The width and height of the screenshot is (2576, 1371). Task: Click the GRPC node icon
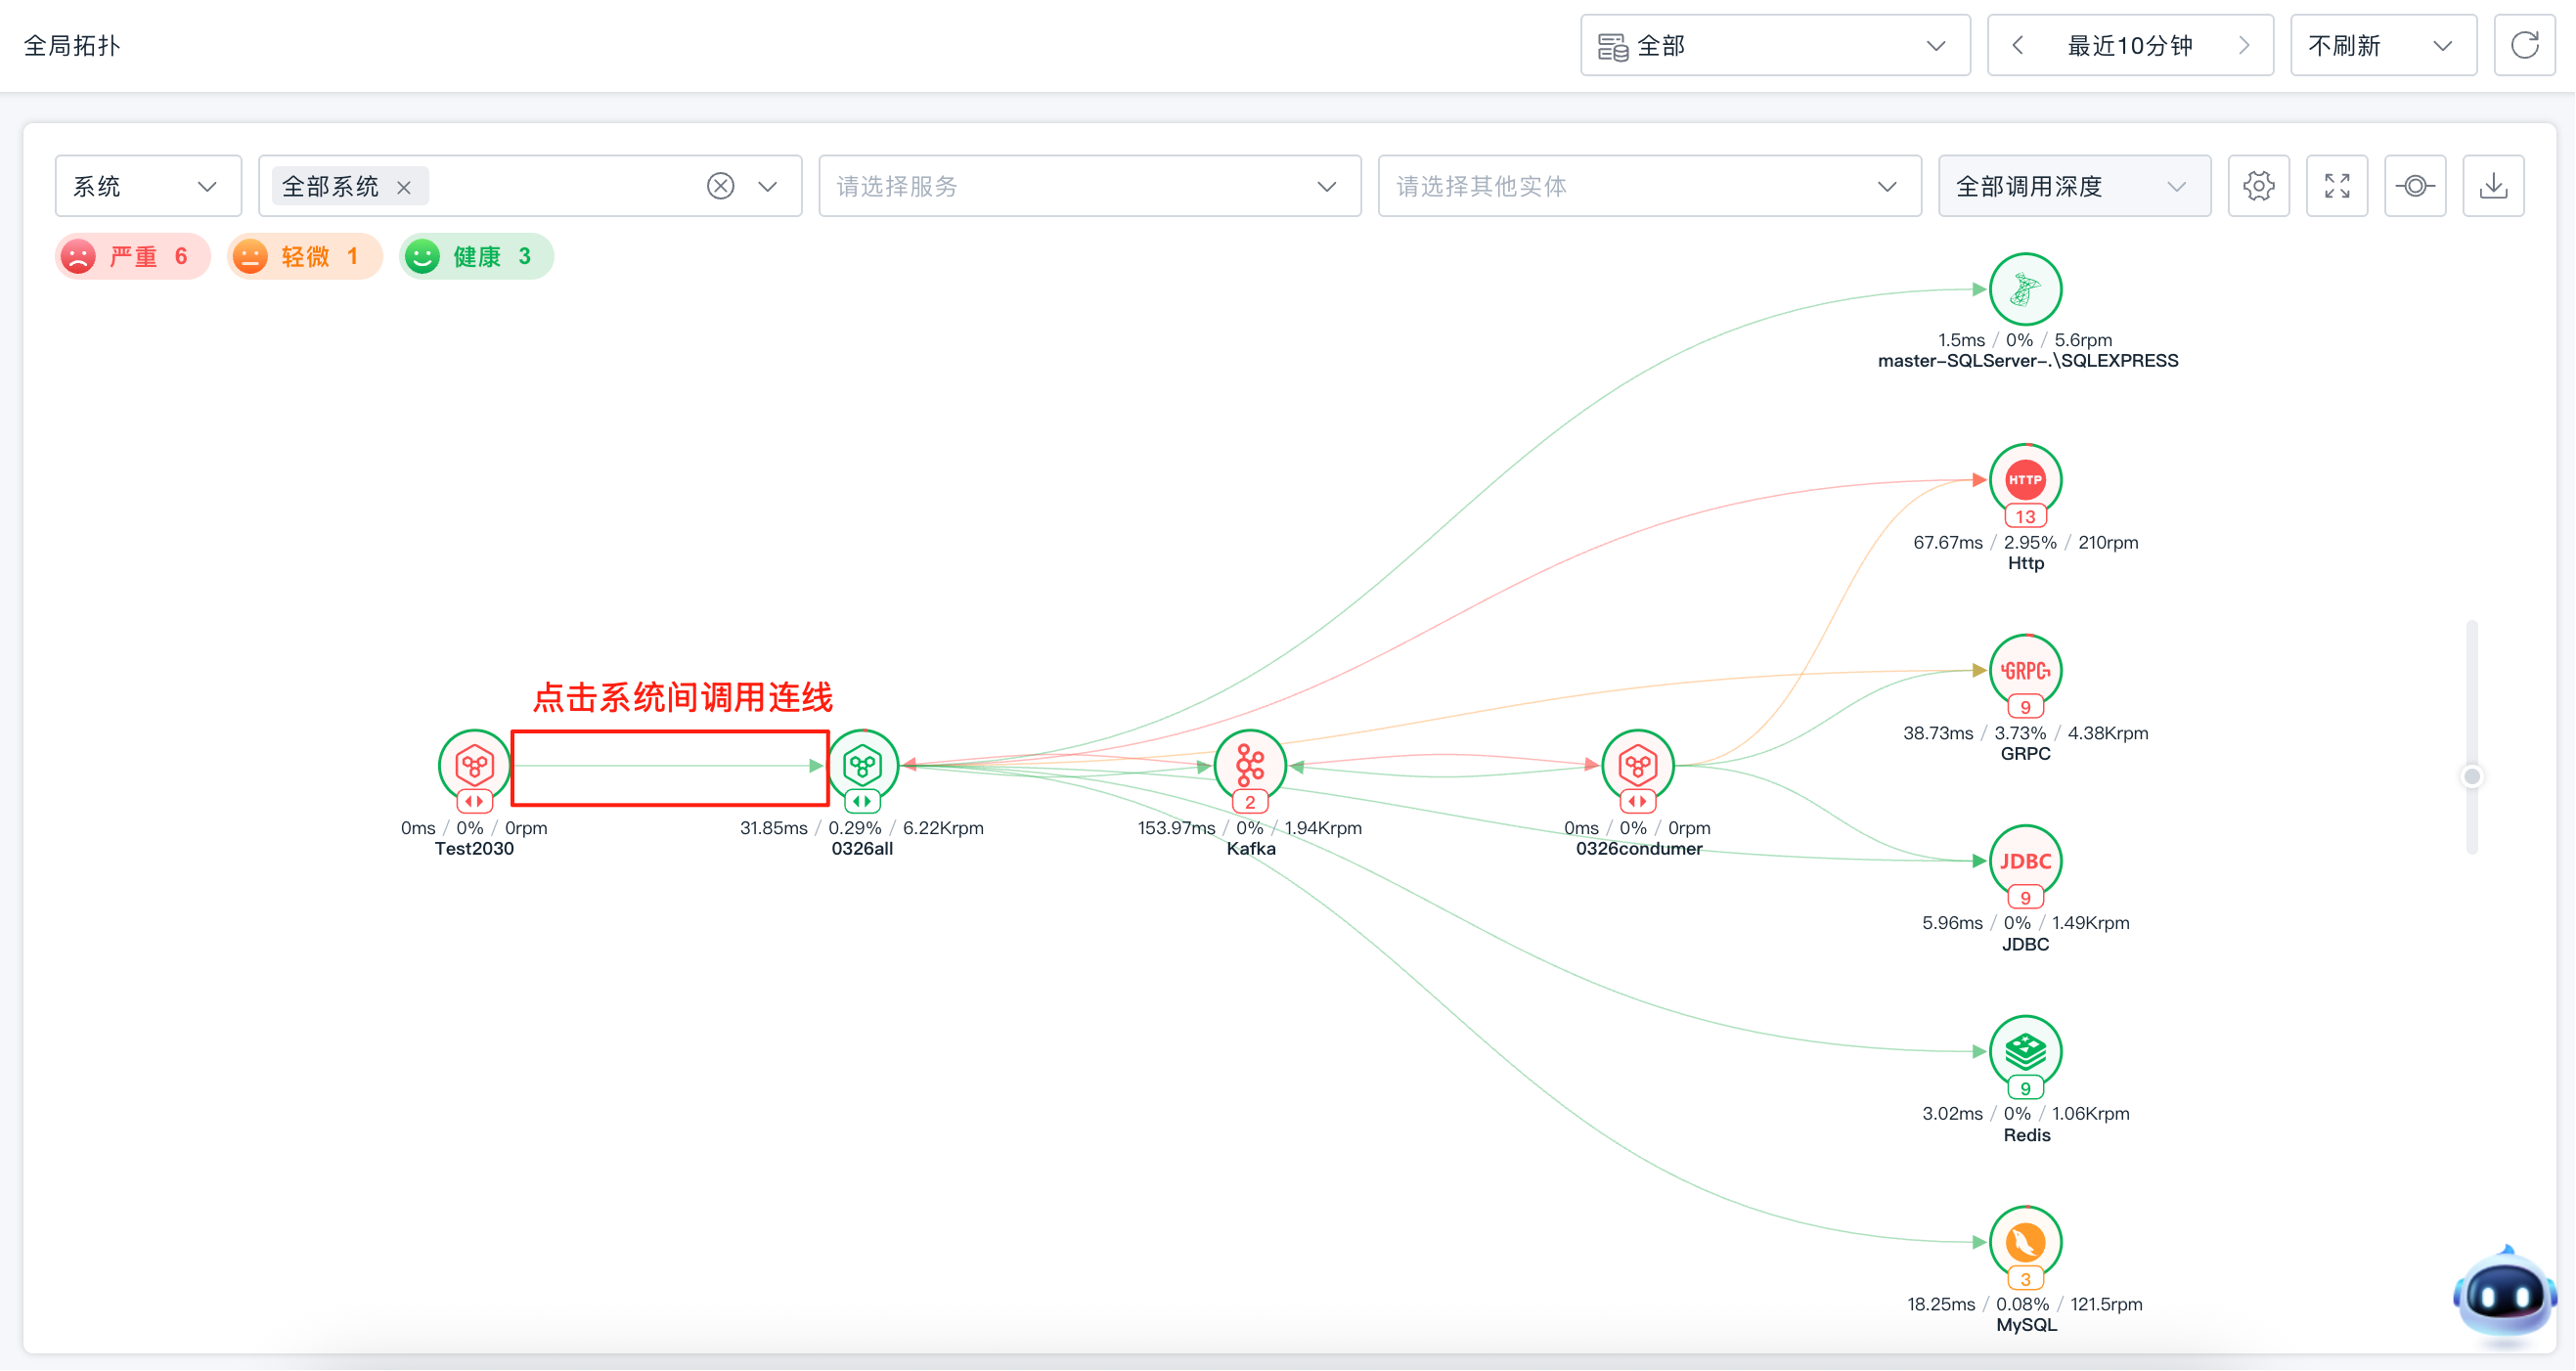(x=2025, y=670)
